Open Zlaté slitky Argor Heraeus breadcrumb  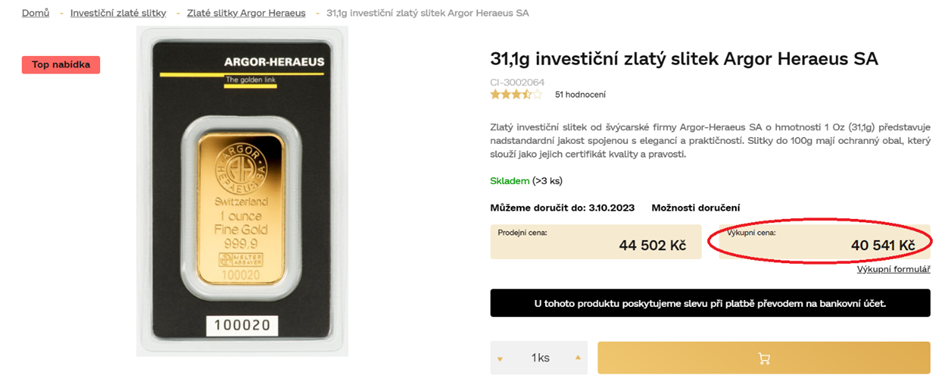point(246,13)
